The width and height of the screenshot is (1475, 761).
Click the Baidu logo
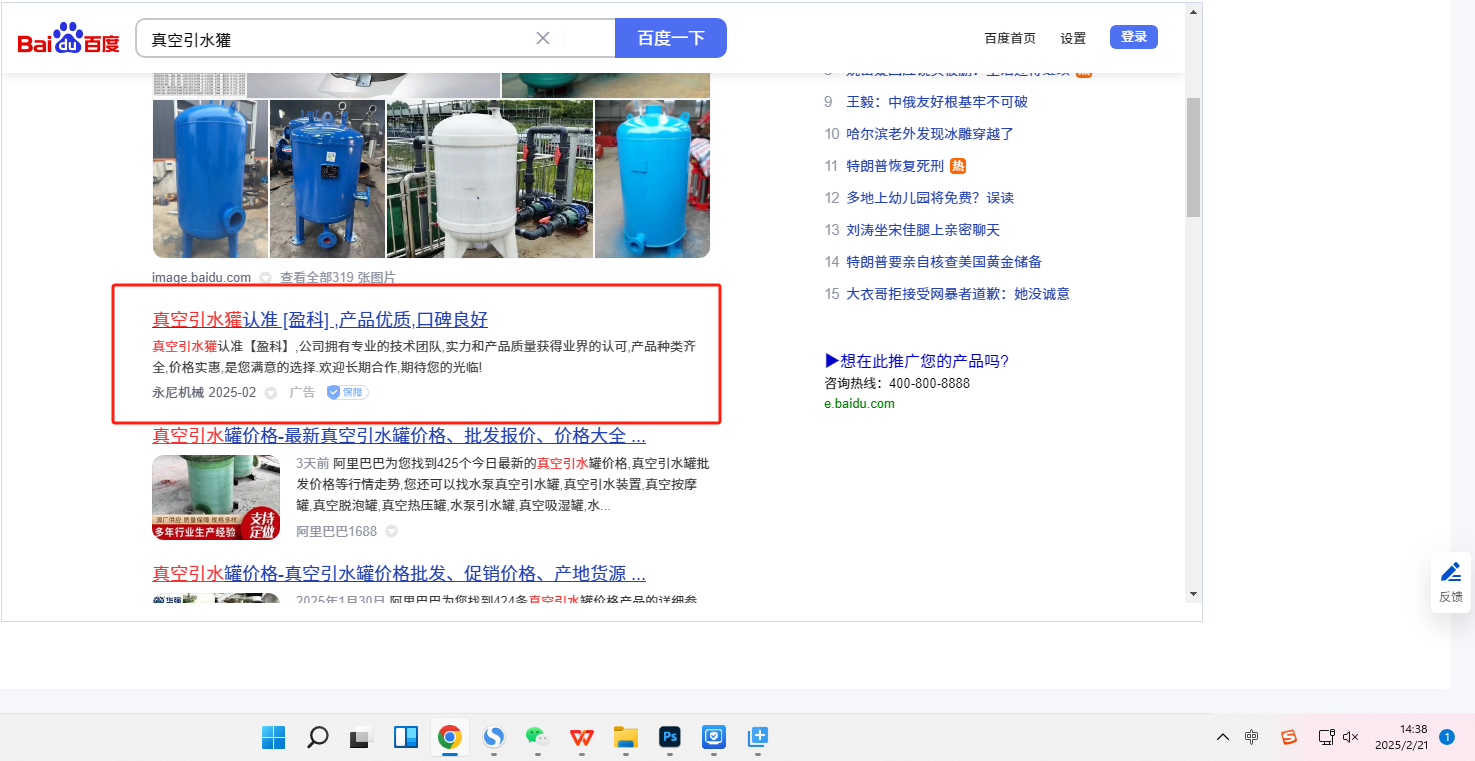point(68,39)
